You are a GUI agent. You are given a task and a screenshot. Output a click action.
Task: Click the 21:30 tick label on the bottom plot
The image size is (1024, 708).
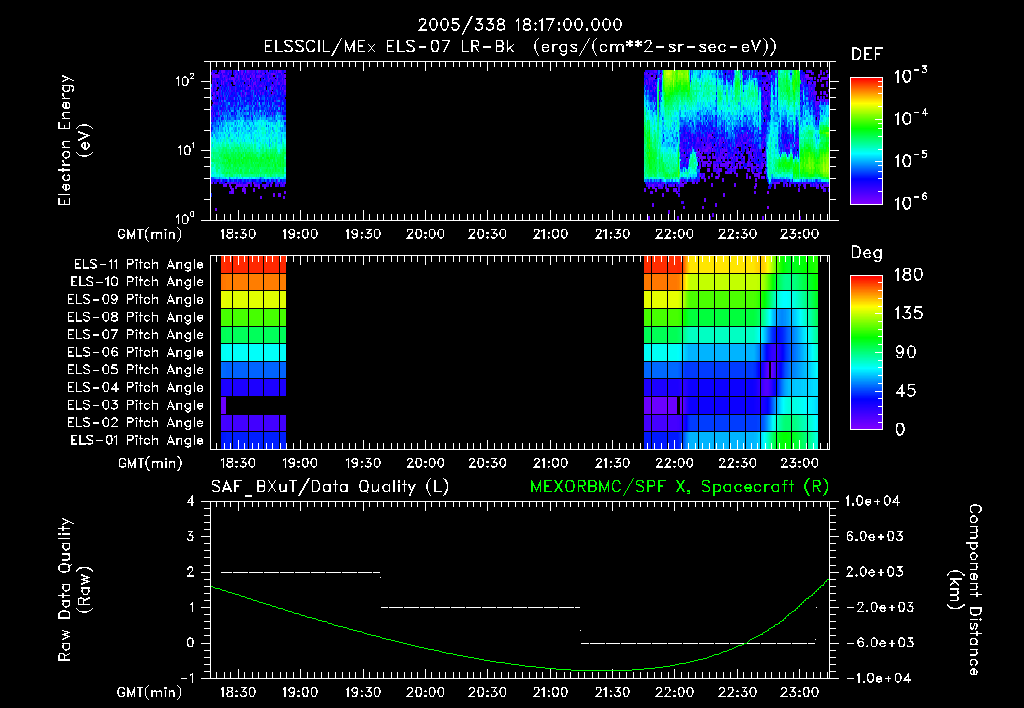click(612, 692)
